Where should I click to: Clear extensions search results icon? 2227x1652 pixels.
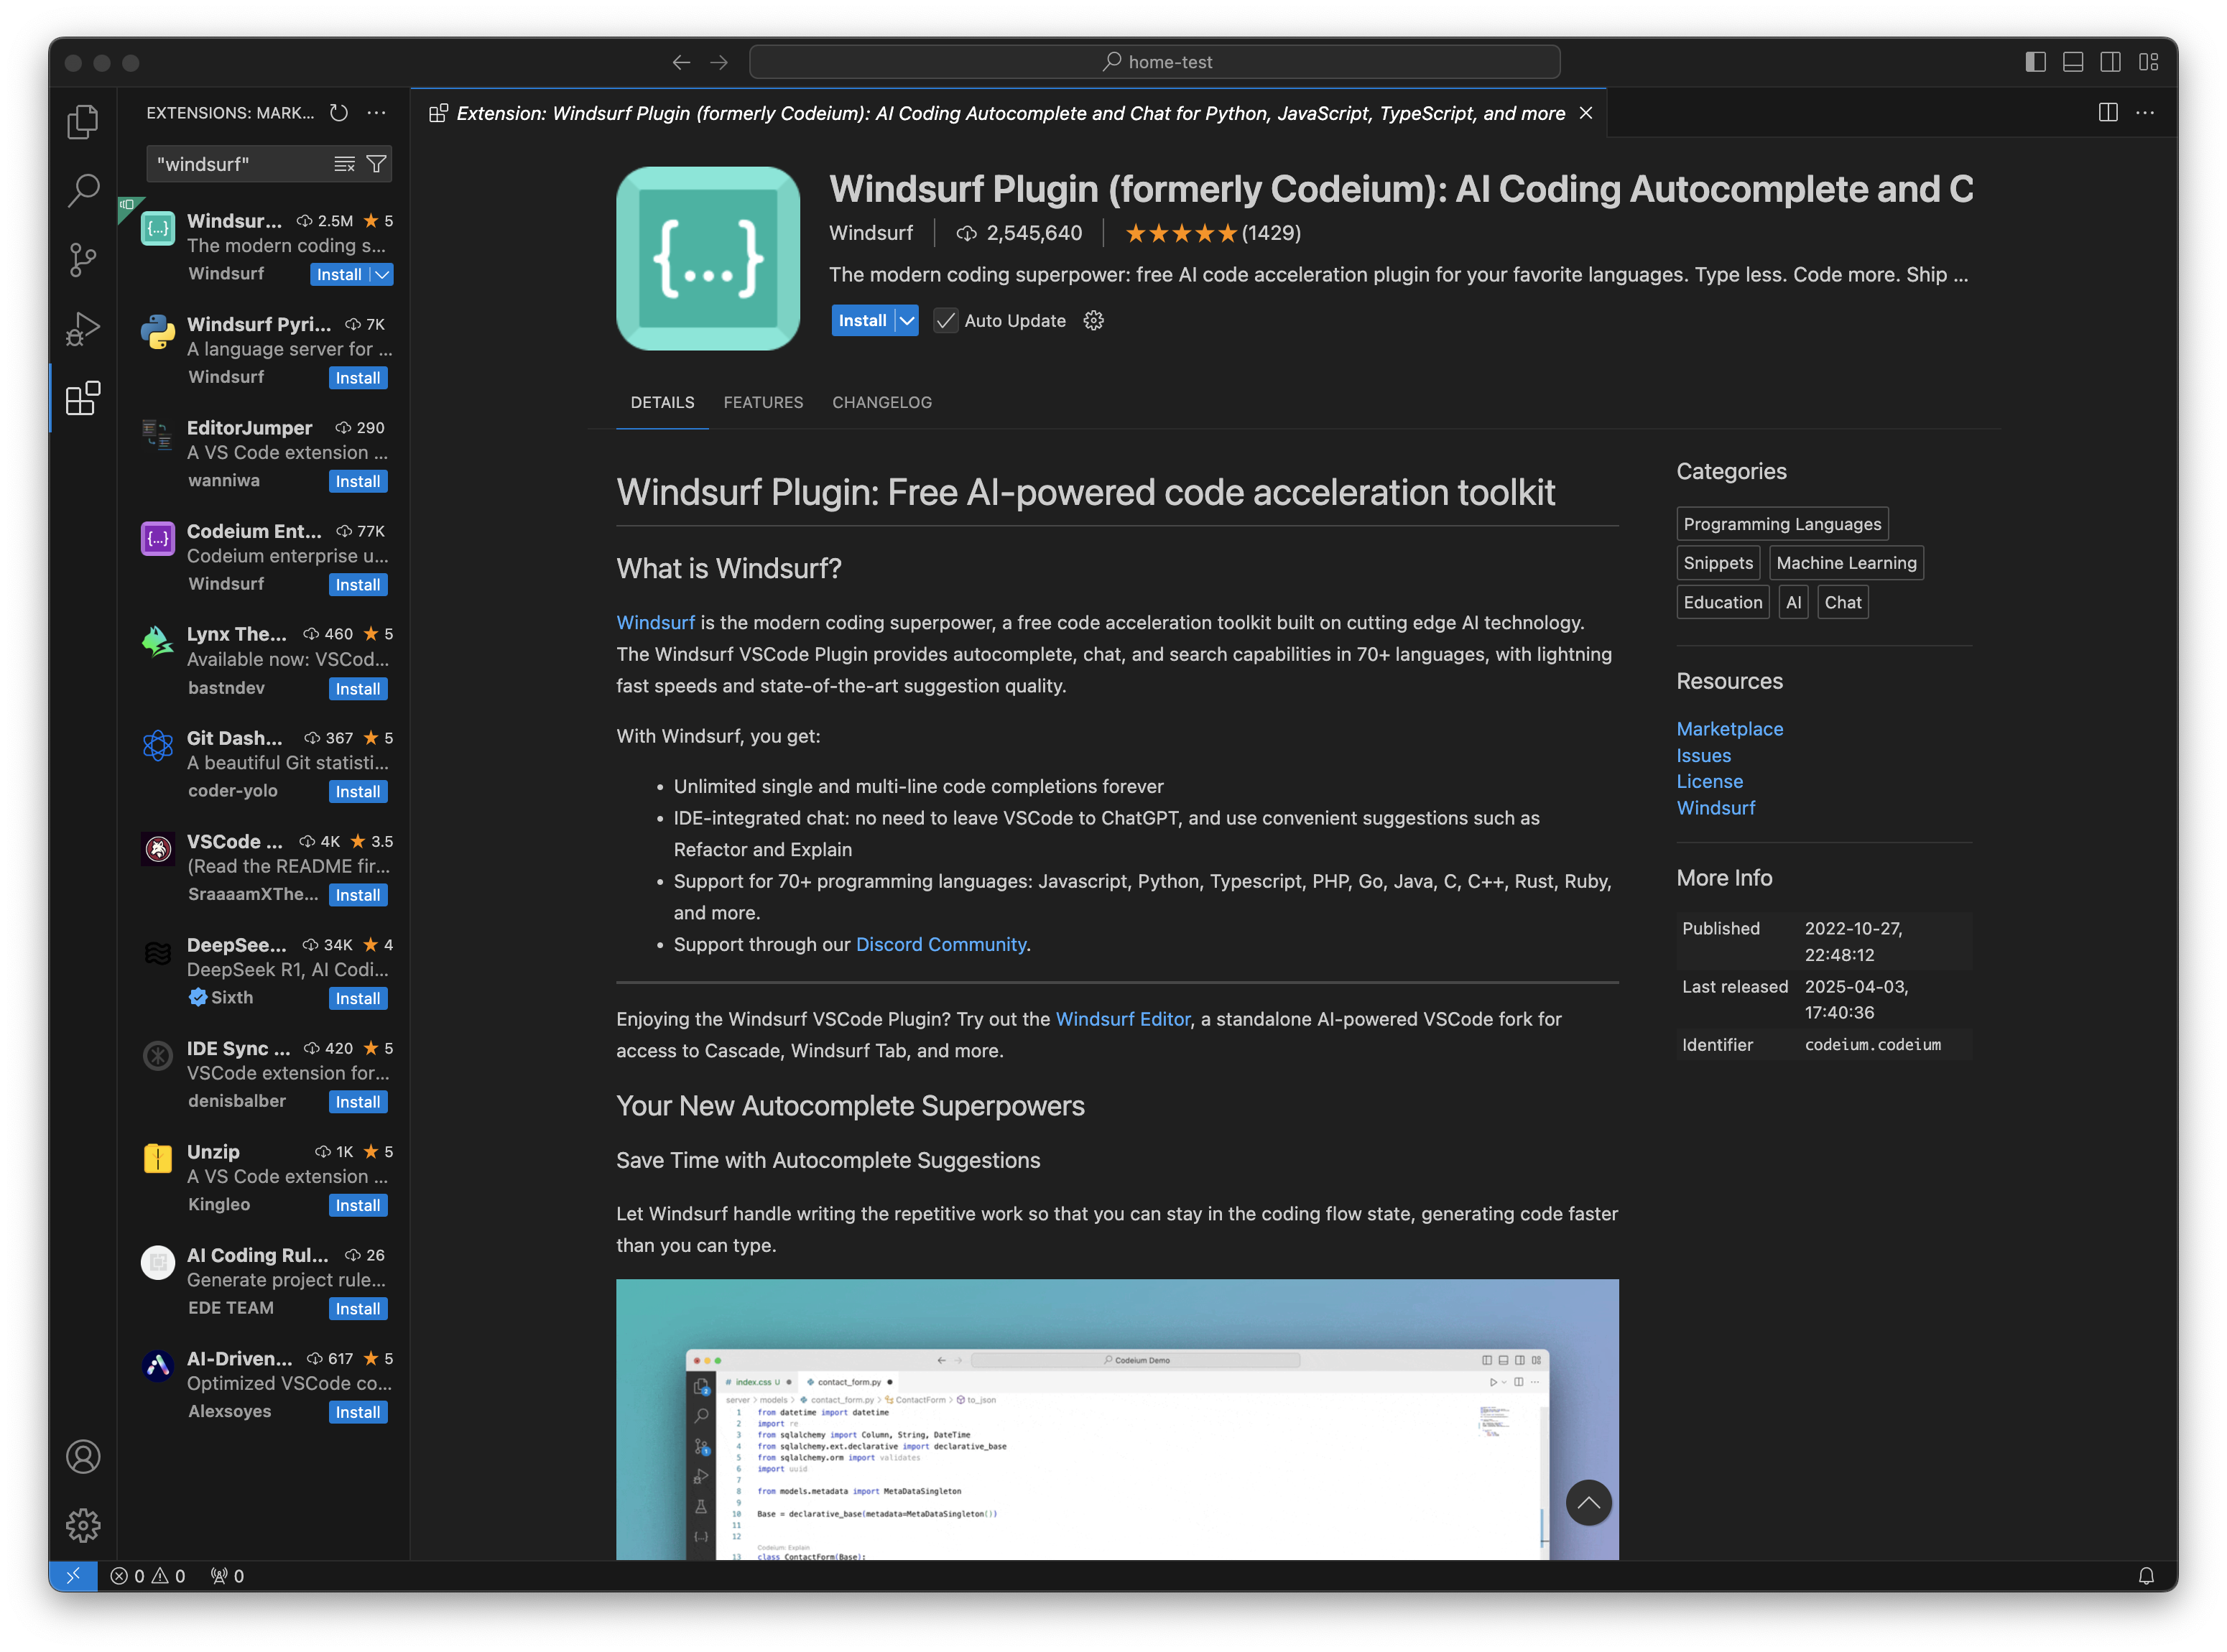coord(344,164)
